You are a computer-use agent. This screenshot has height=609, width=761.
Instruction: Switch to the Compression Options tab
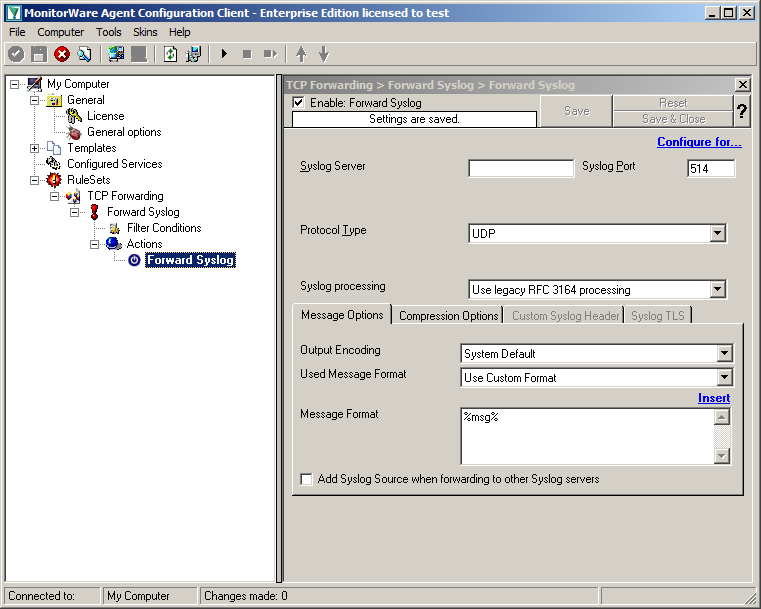448,316
